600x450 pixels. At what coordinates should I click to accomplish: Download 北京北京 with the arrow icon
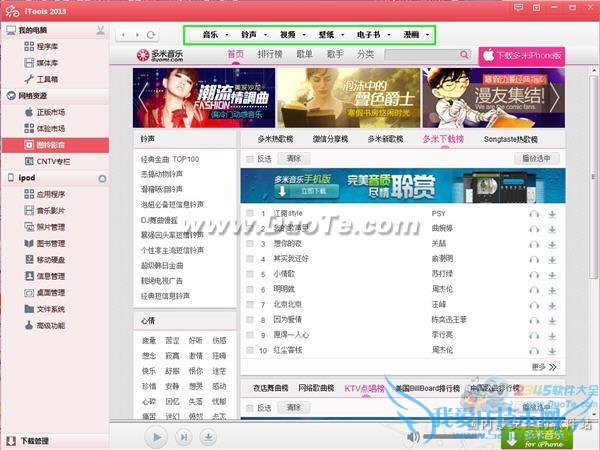coord(552,306)
